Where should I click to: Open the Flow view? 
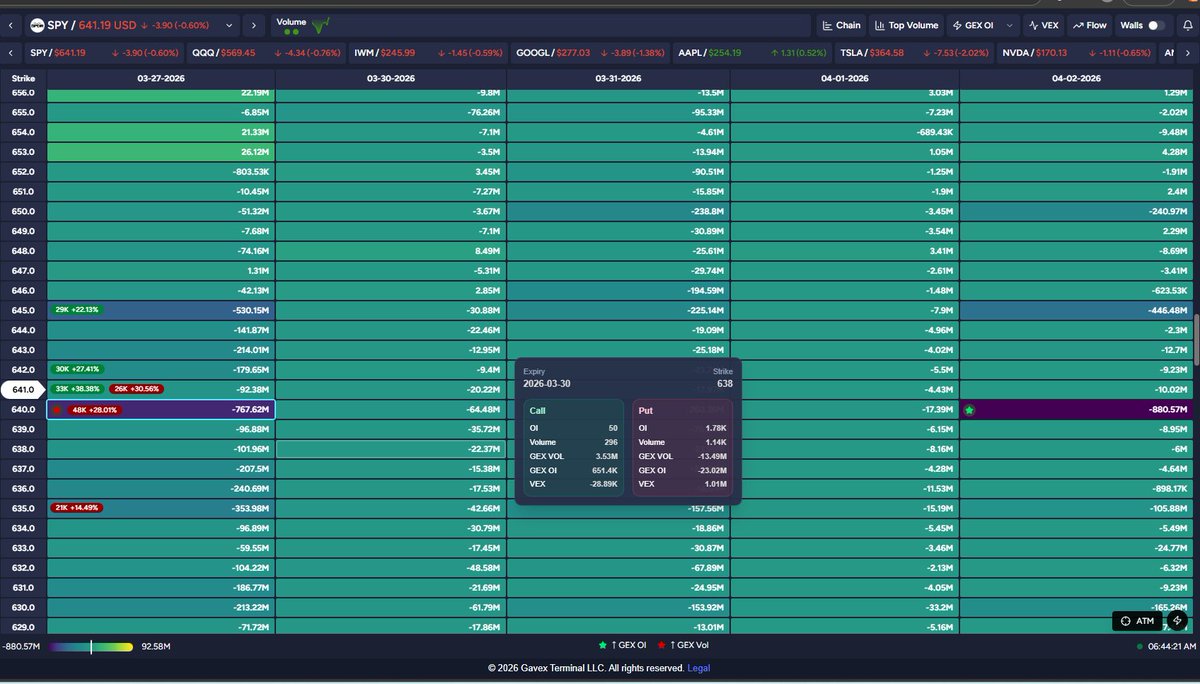pos(1089,25)
